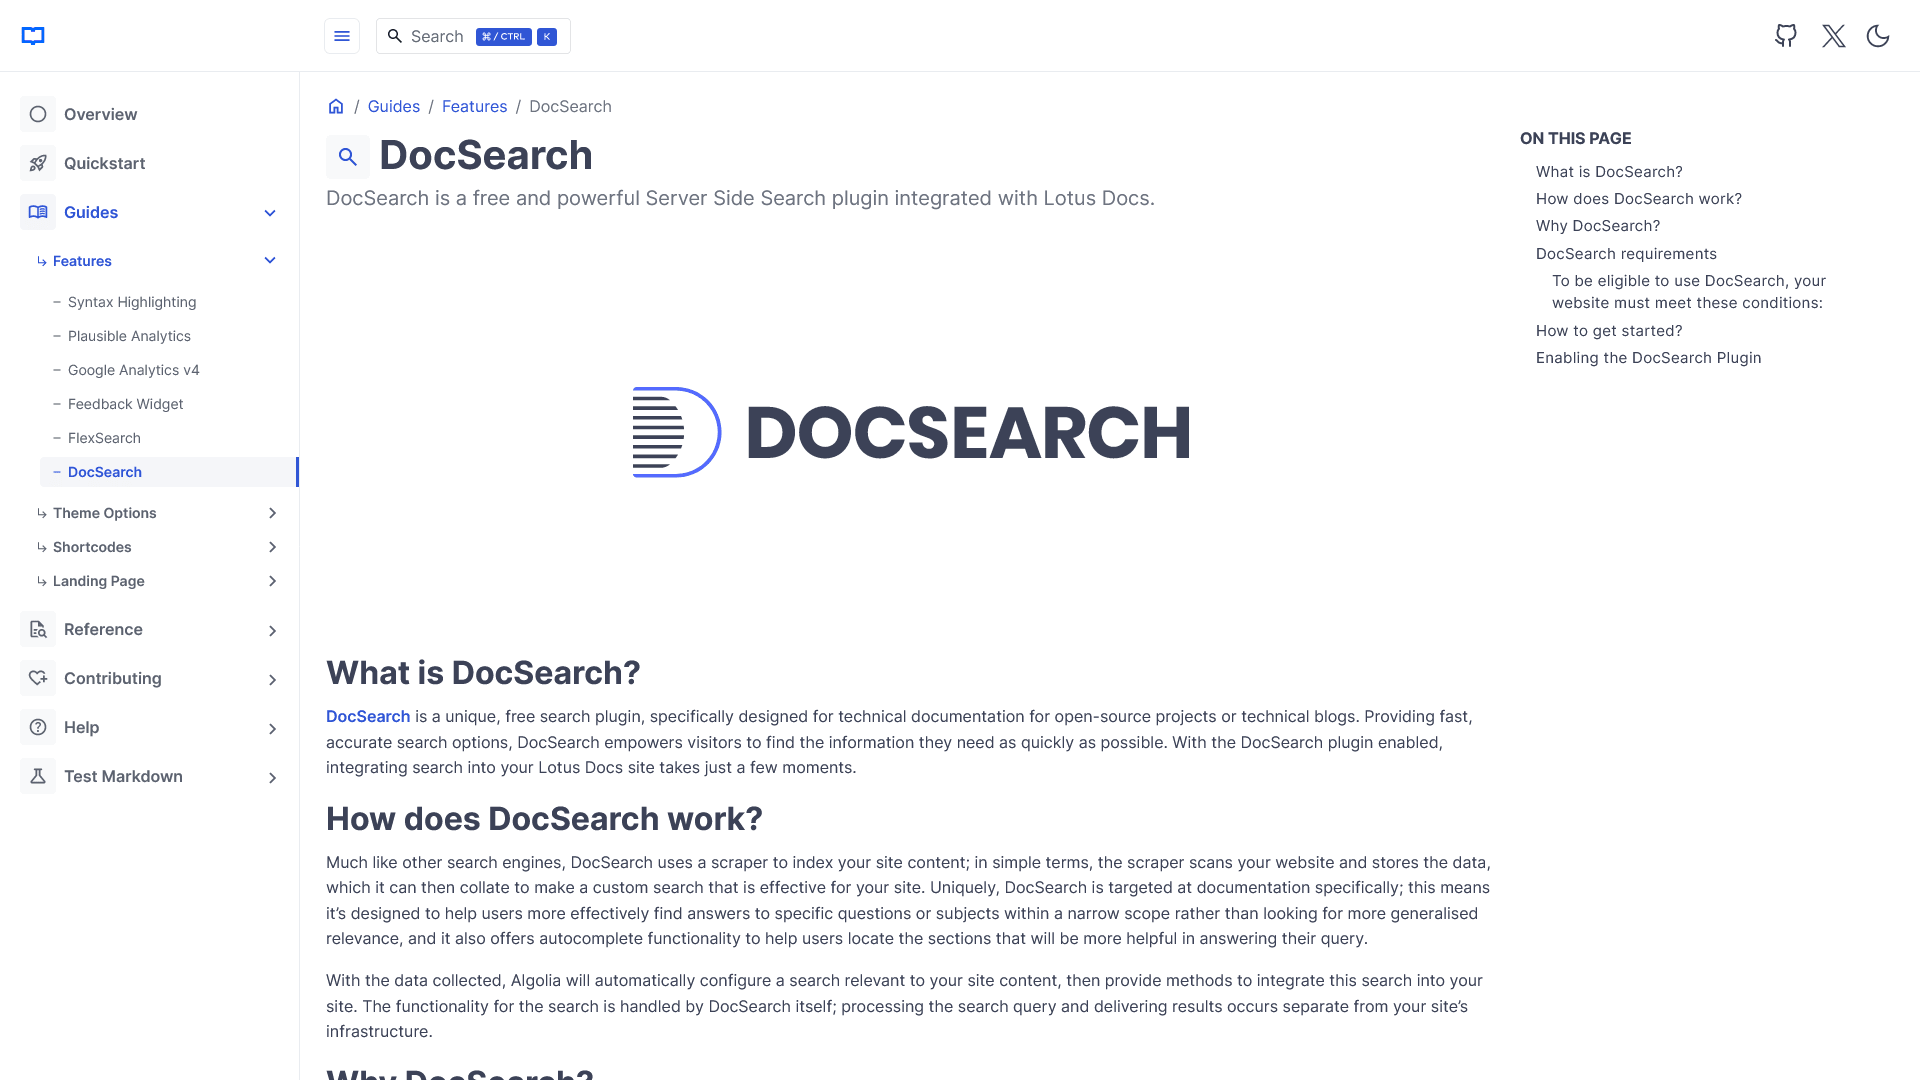The width and height of the screenshot is (1920, 1080).
Task: Click the Enabling the DocSearch Plugin anchor link
Action: click(1648, 357)
